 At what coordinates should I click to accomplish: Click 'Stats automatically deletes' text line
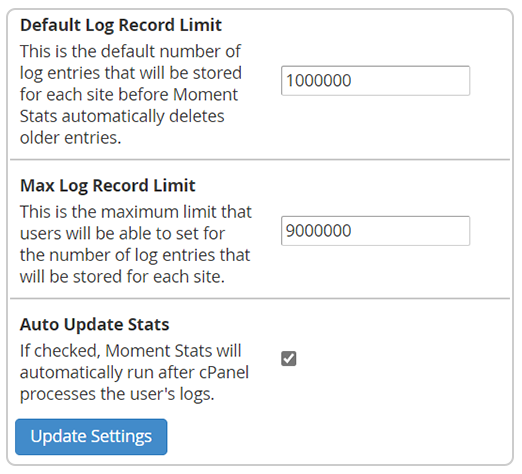coord(122,116)
